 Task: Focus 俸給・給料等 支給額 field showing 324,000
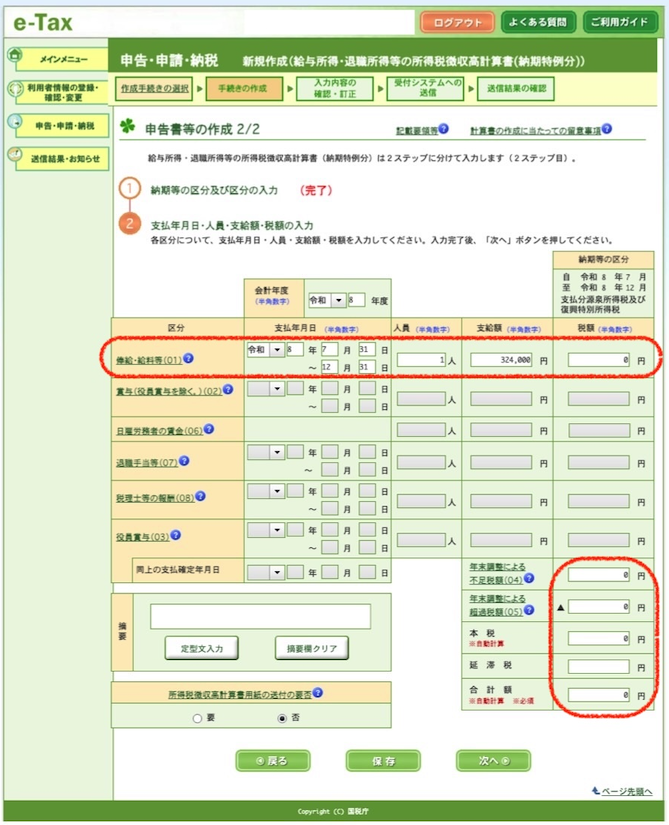coord(501,360)
